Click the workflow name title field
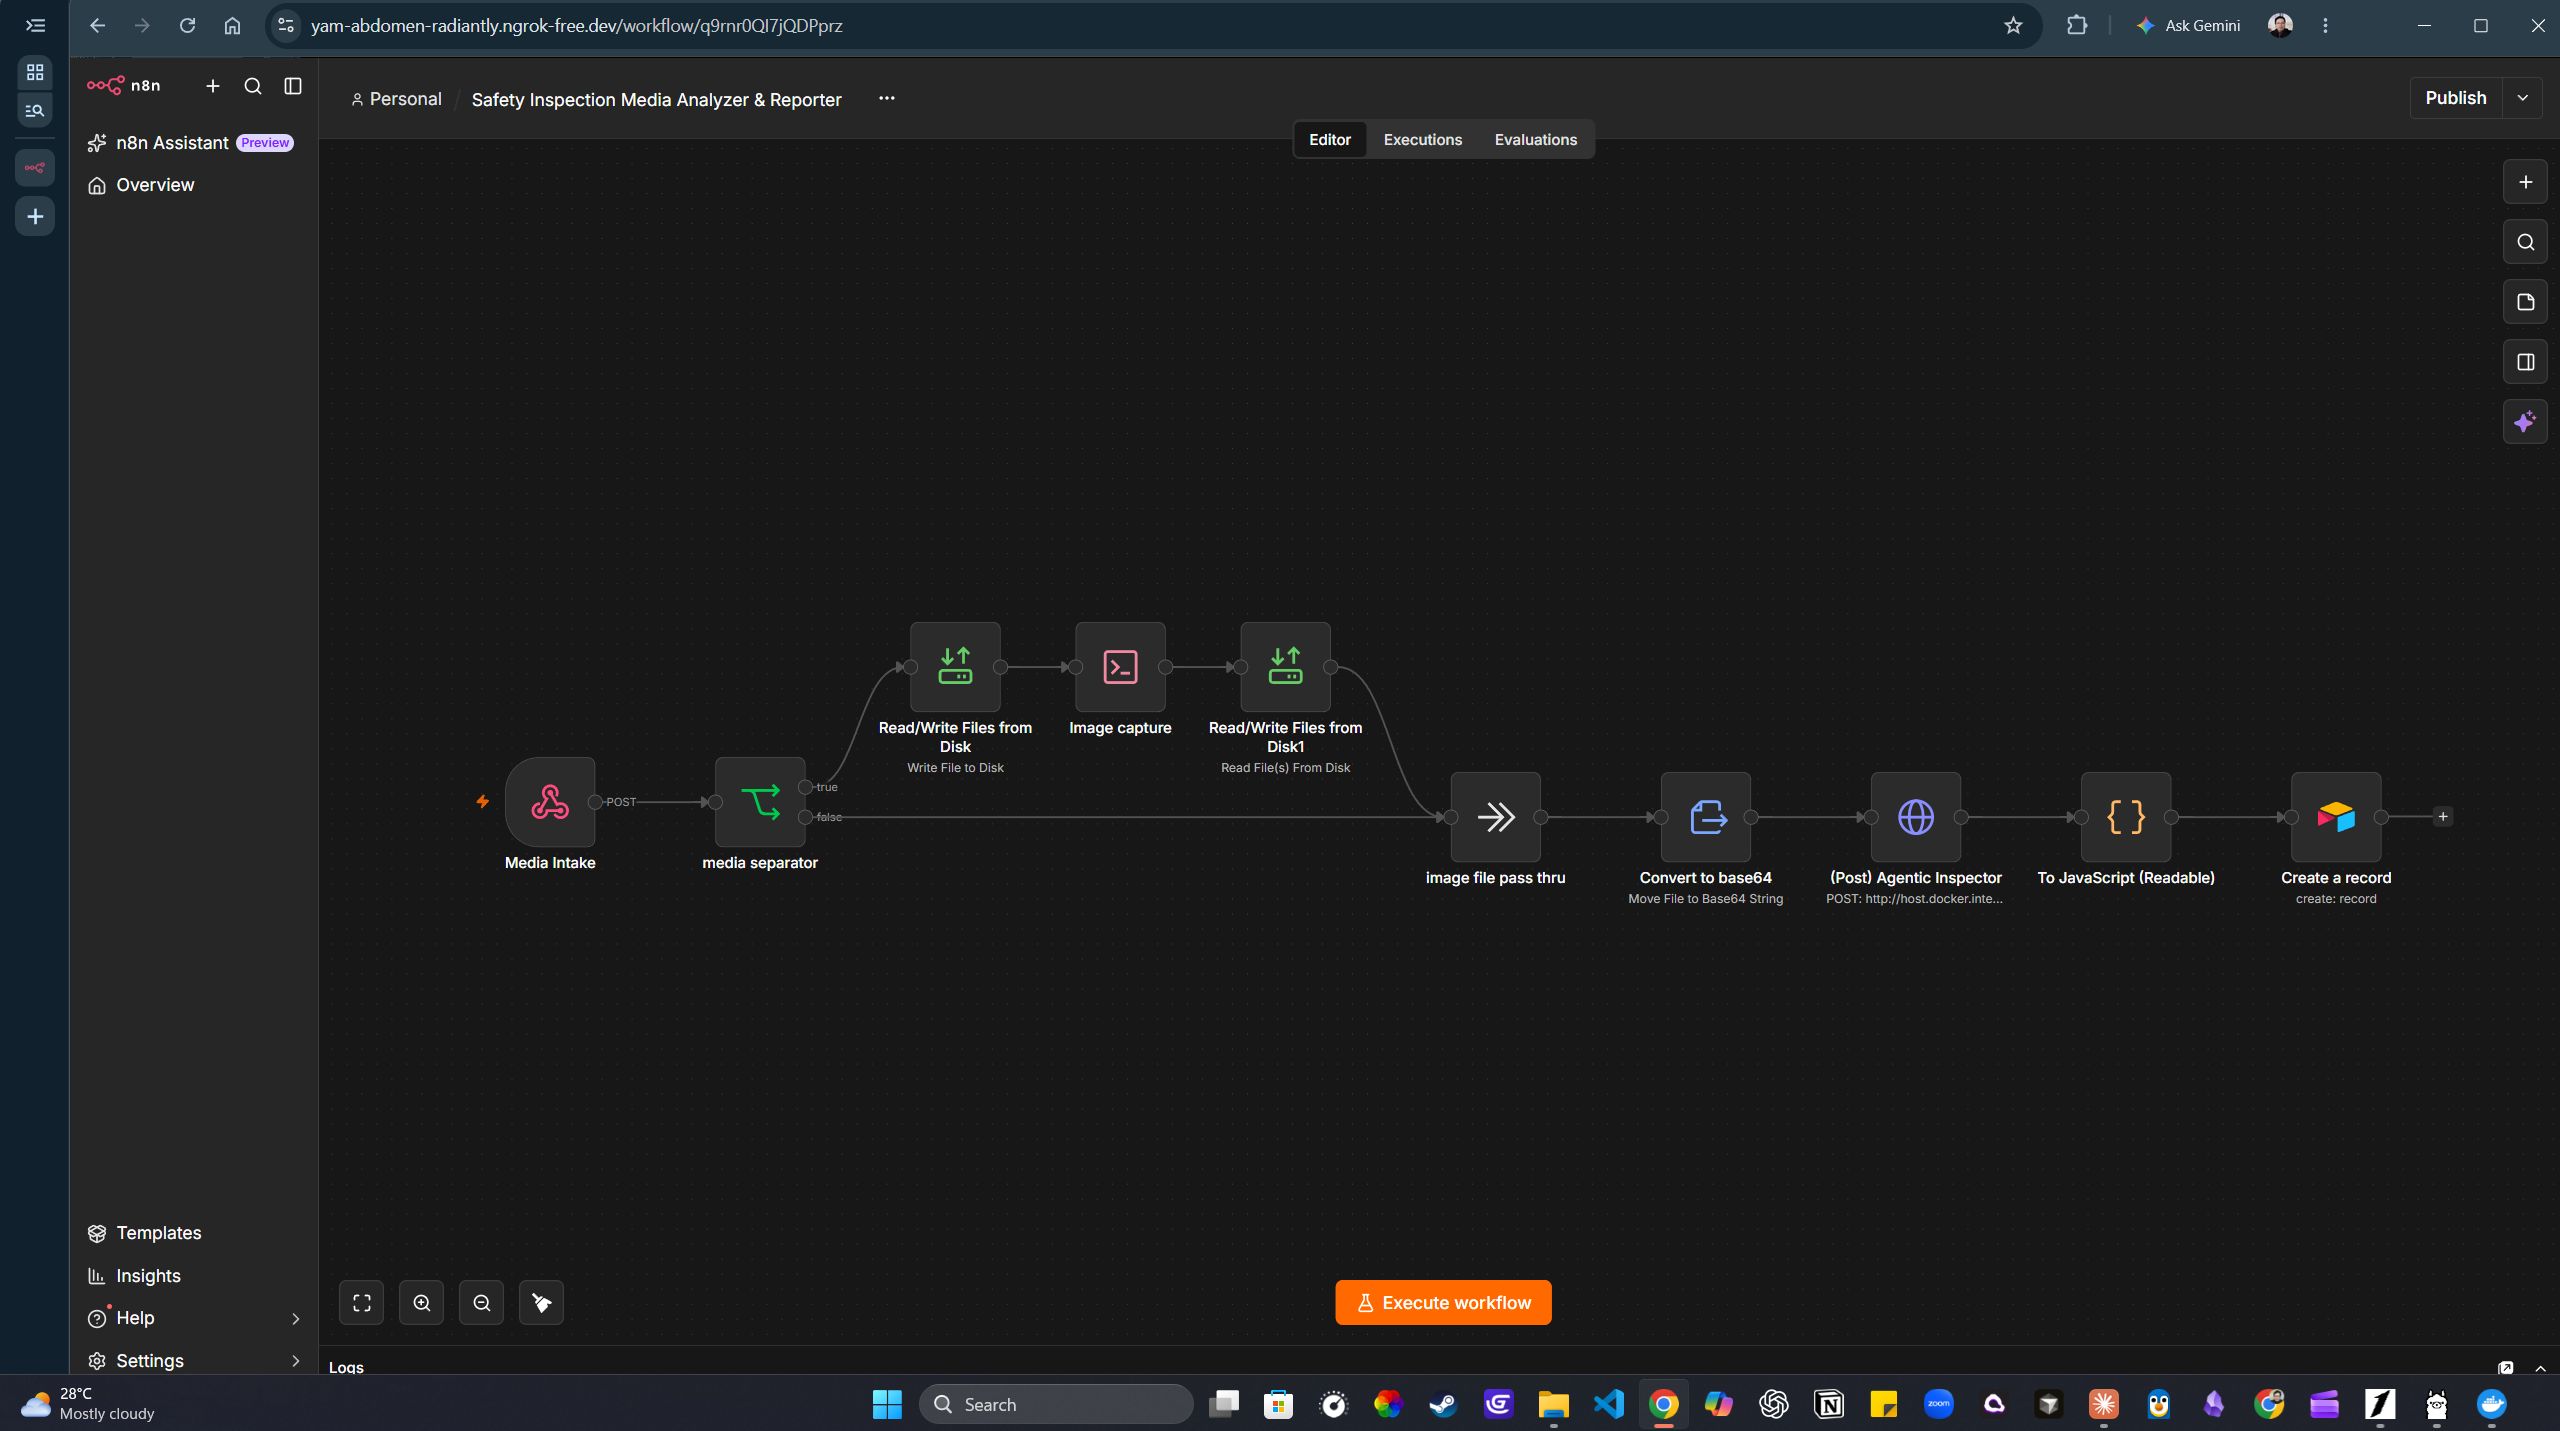Screen dimensions: 2560x1431 point(656,99)
